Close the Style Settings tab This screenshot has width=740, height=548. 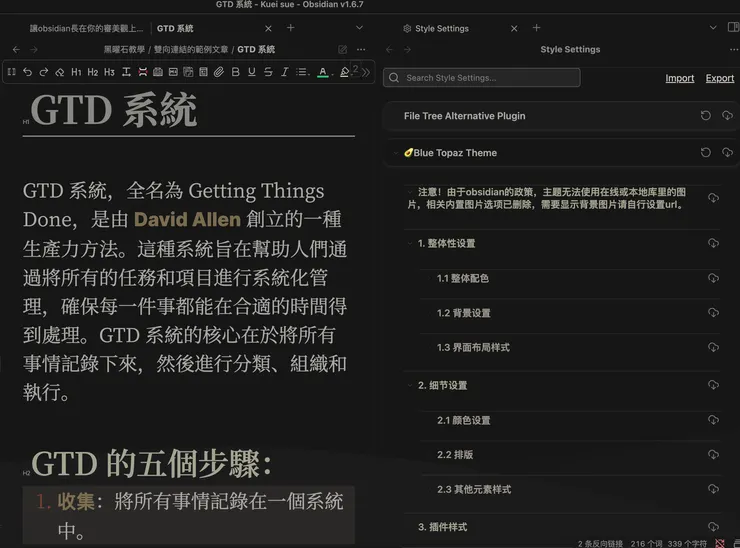[514, 28]
